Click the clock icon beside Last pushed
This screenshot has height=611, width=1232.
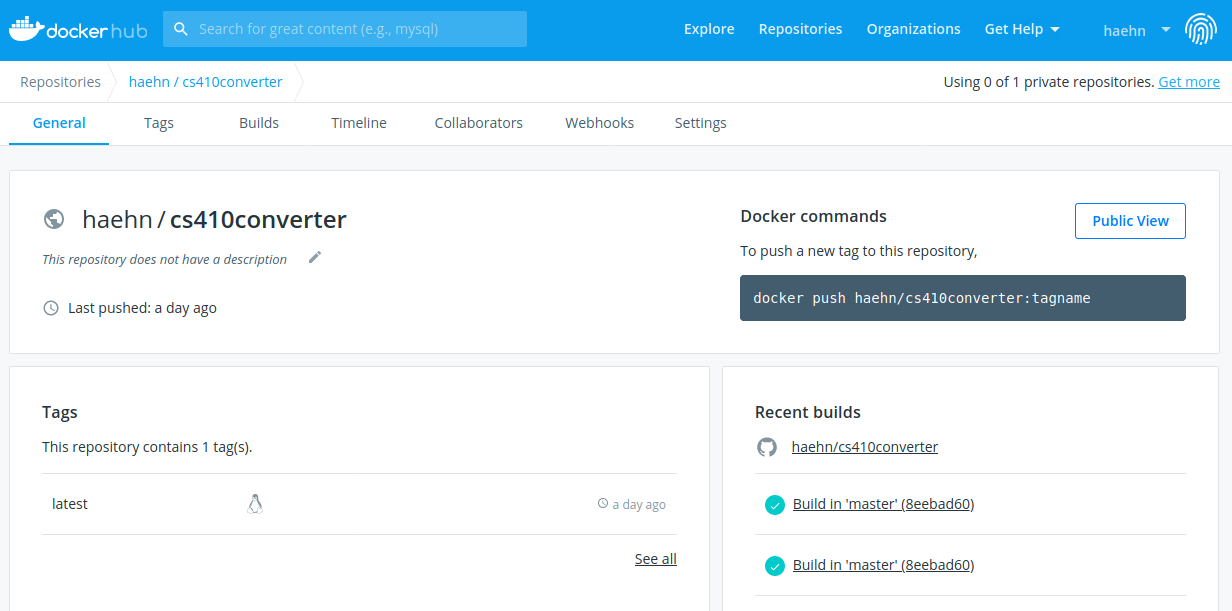pos(51,308)
